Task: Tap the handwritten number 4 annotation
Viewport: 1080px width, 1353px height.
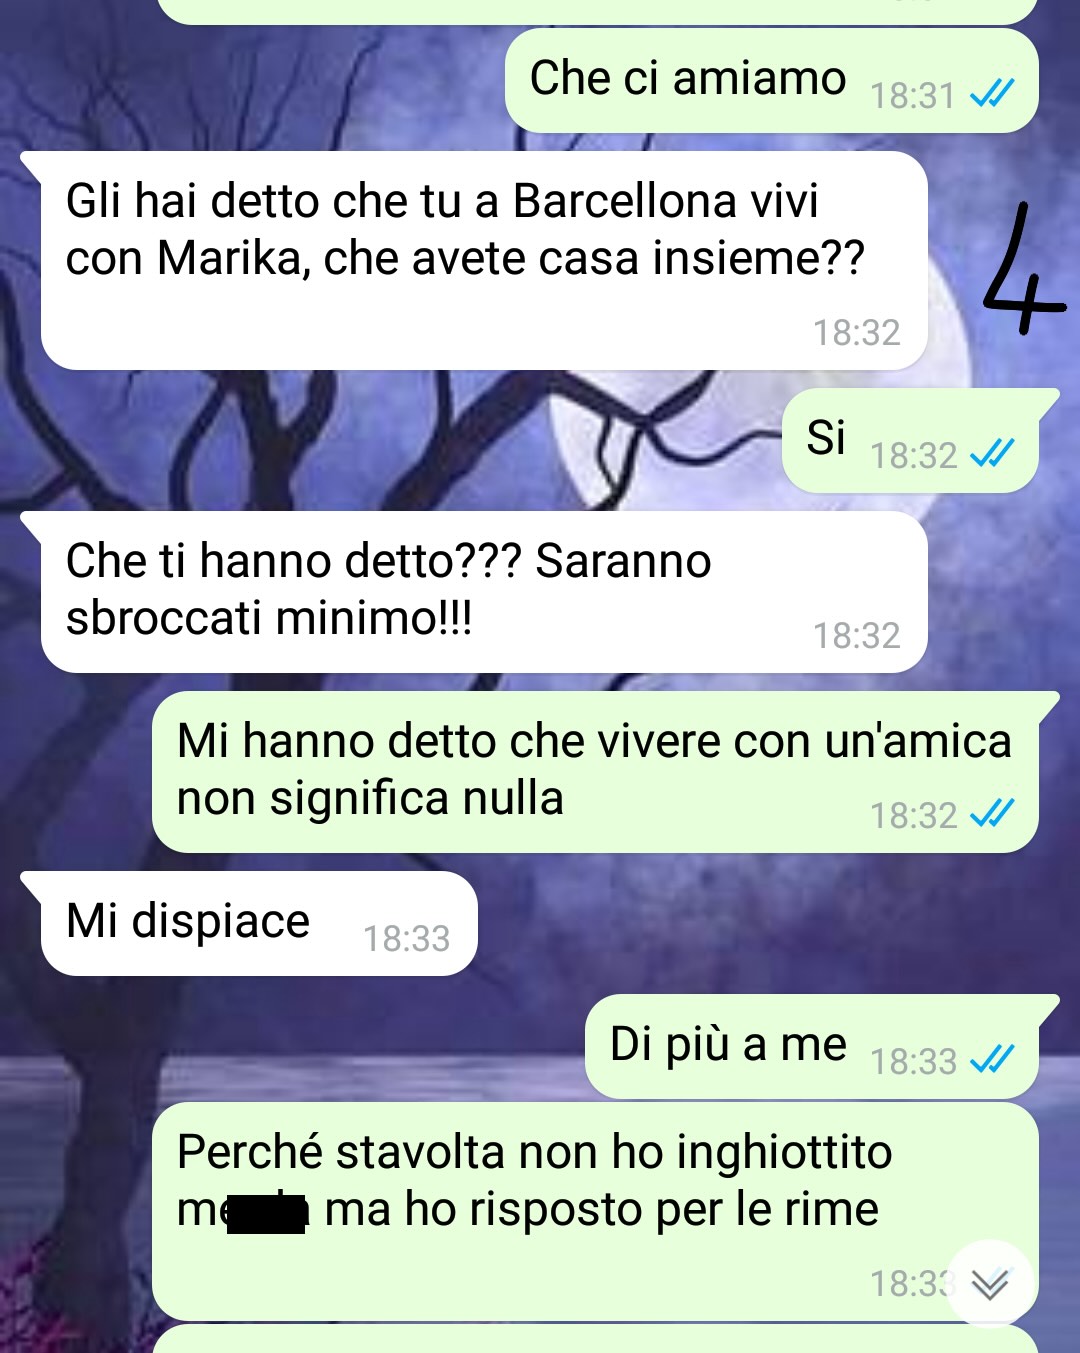Action: [1020, 268]
